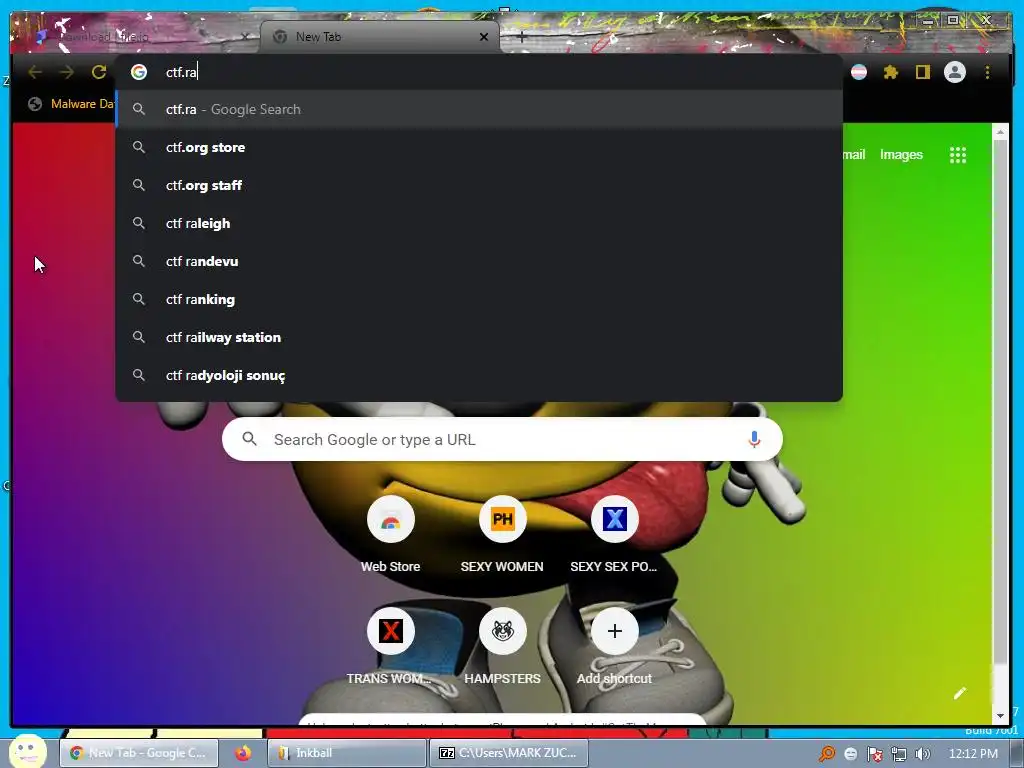Click the page scrollbar down arrow
1024x768 pixels.
click(x=1000, y=717)
